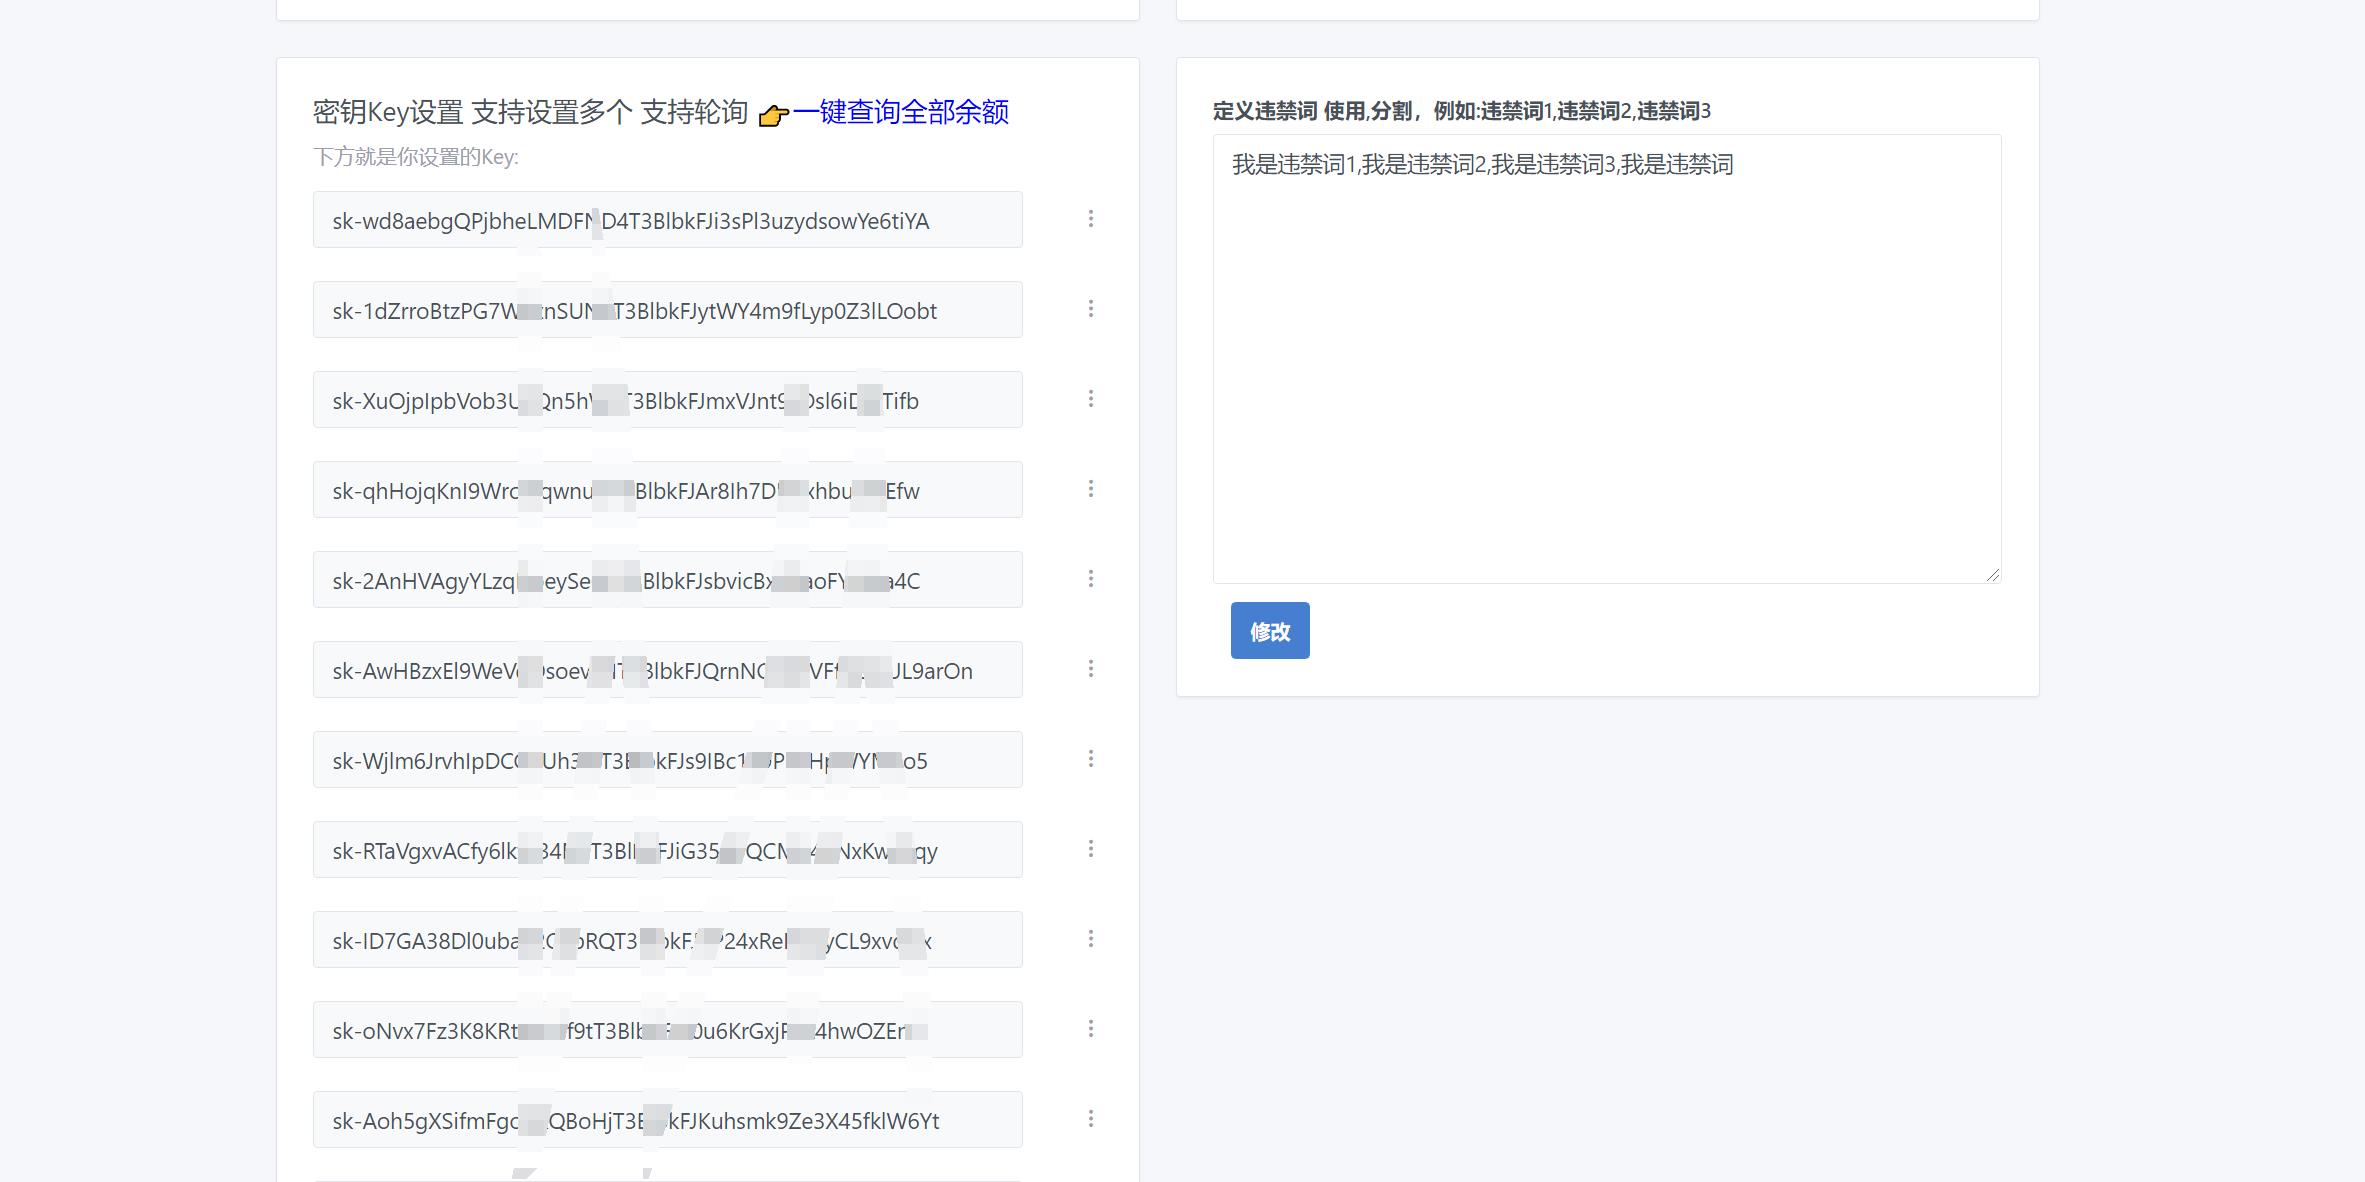Open the three-dot menu for key sk-qhHojqKnI9

tap(1092, 490)
